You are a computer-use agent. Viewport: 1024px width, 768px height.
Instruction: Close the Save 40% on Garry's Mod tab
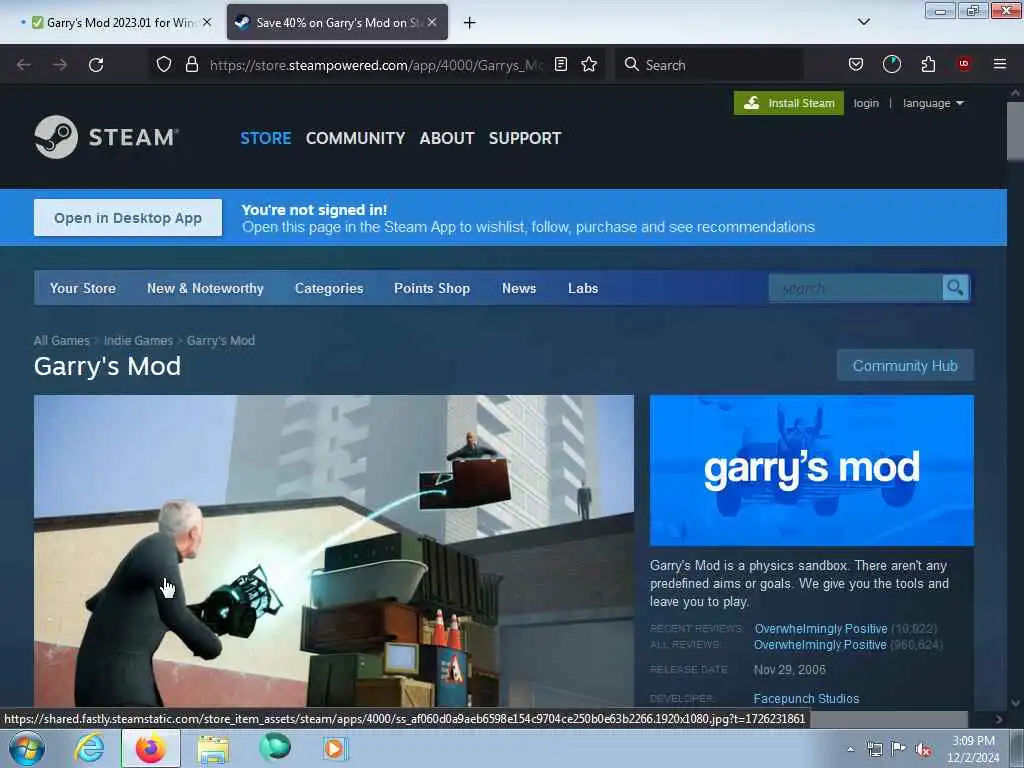coord(432,22)
